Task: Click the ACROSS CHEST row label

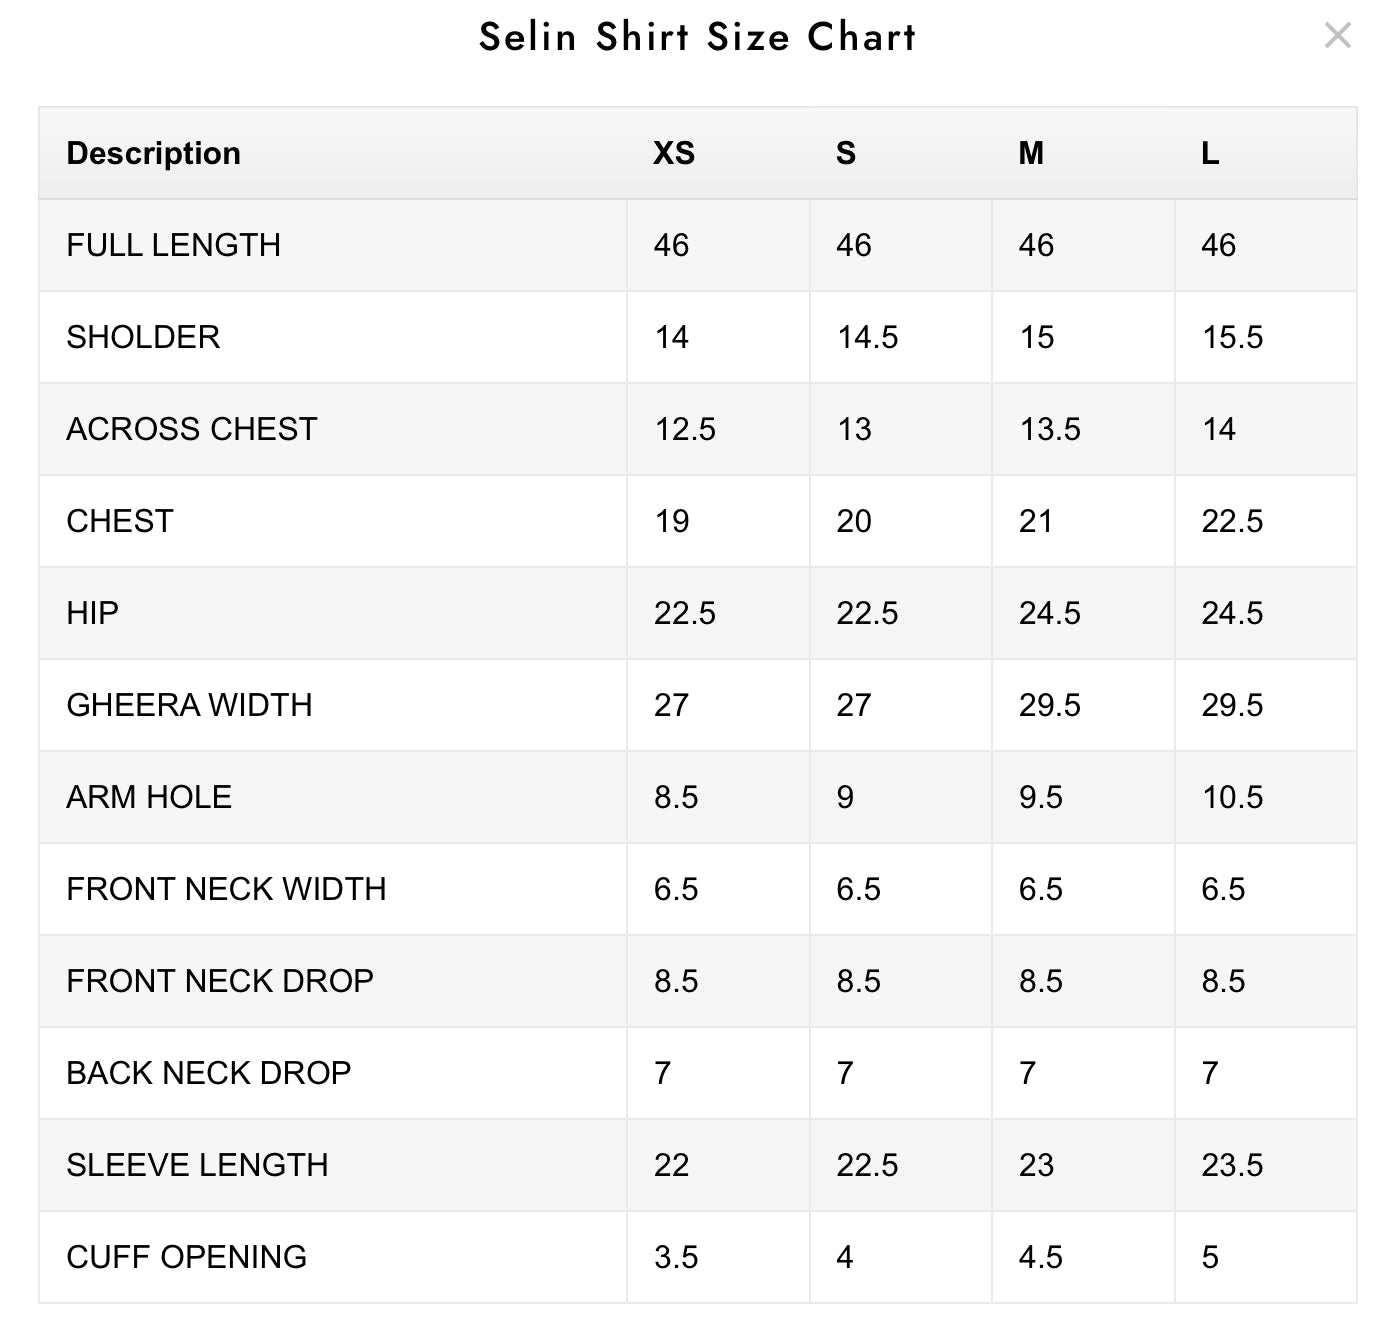Action: 191,429
